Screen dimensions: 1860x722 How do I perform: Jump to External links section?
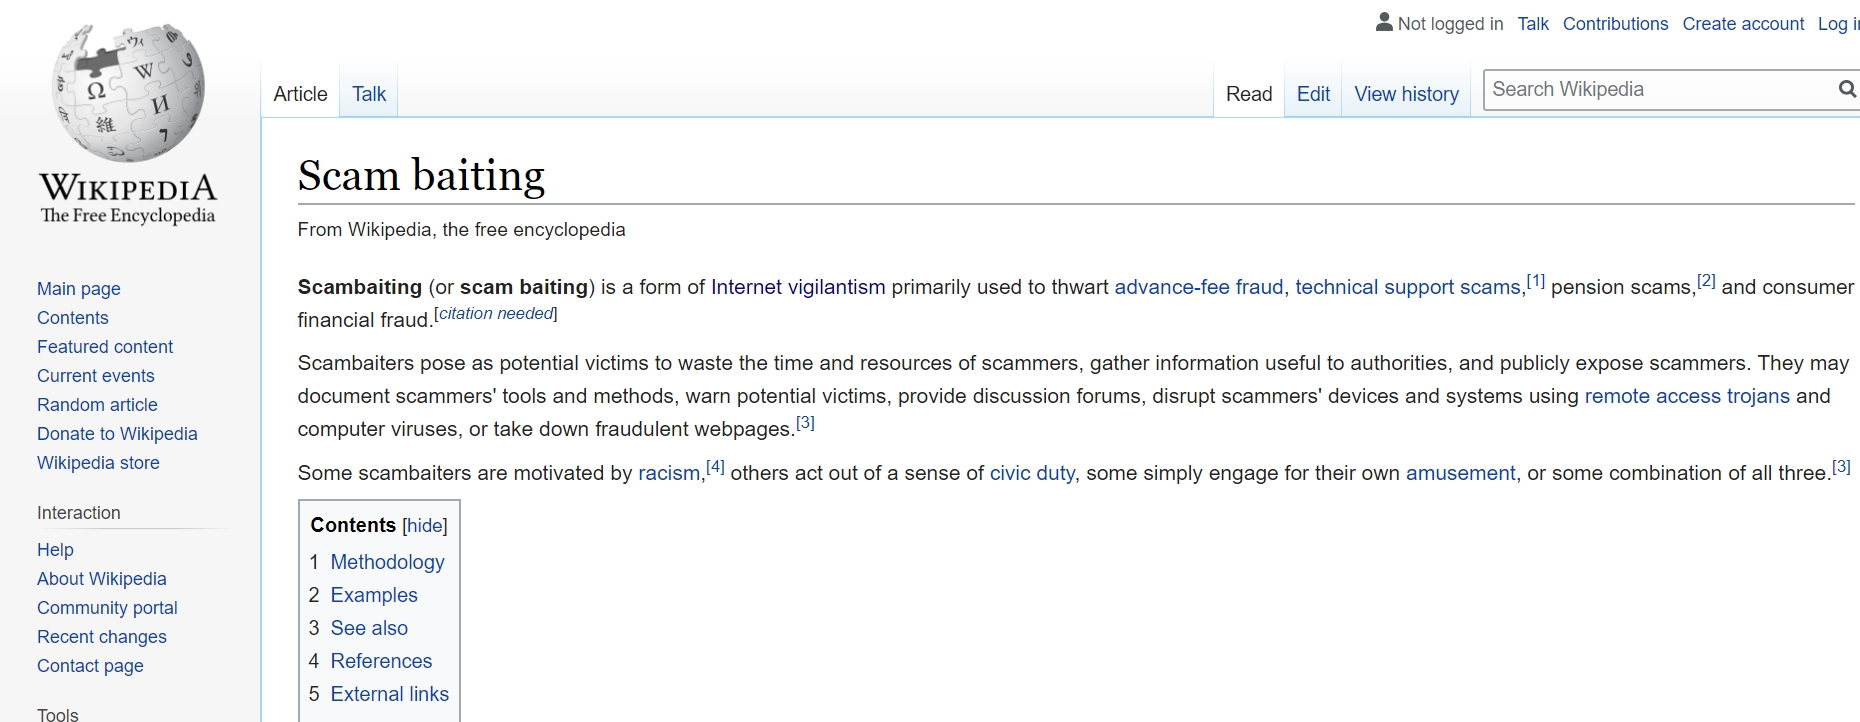pyautogui.click(x=390, y=695)
